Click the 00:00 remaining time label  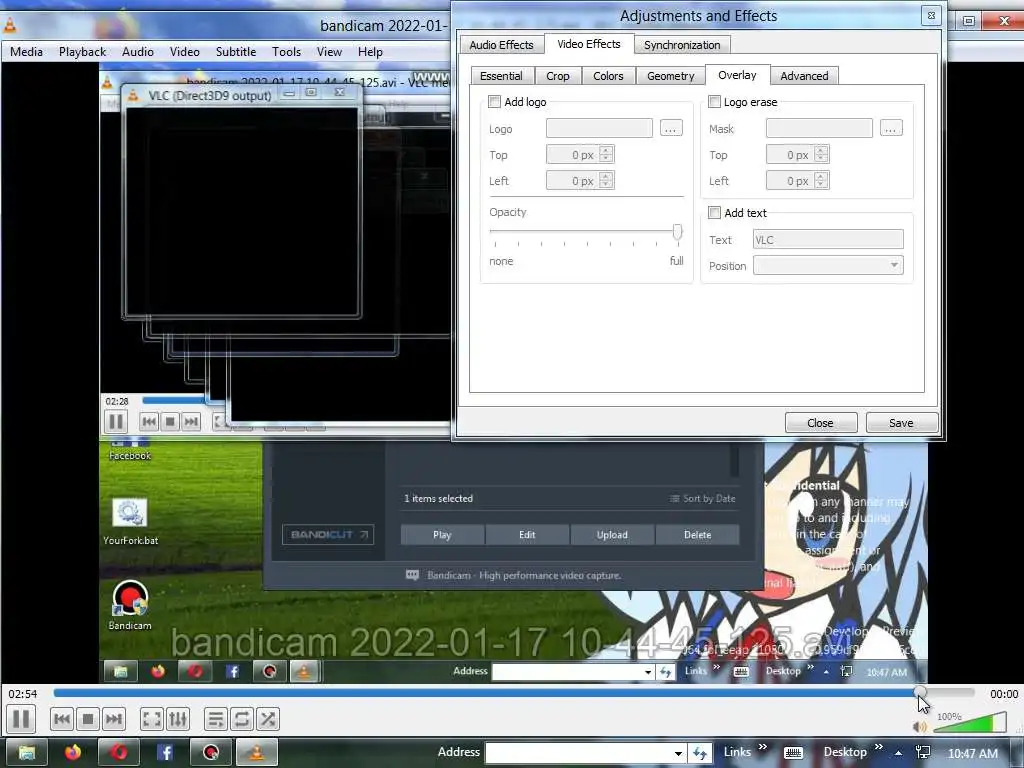(1004, 694)
